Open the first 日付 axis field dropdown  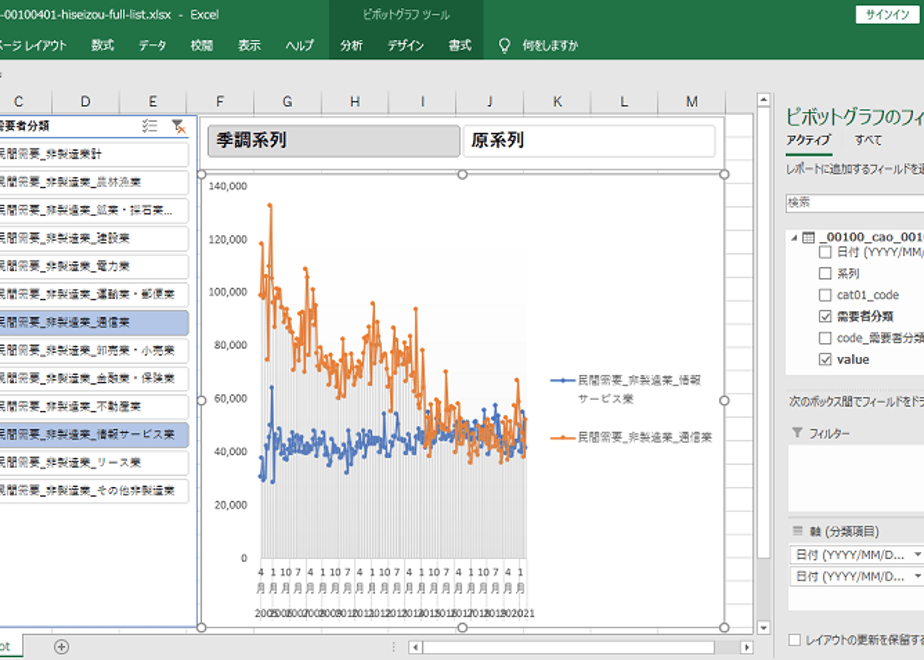point(917,555)
